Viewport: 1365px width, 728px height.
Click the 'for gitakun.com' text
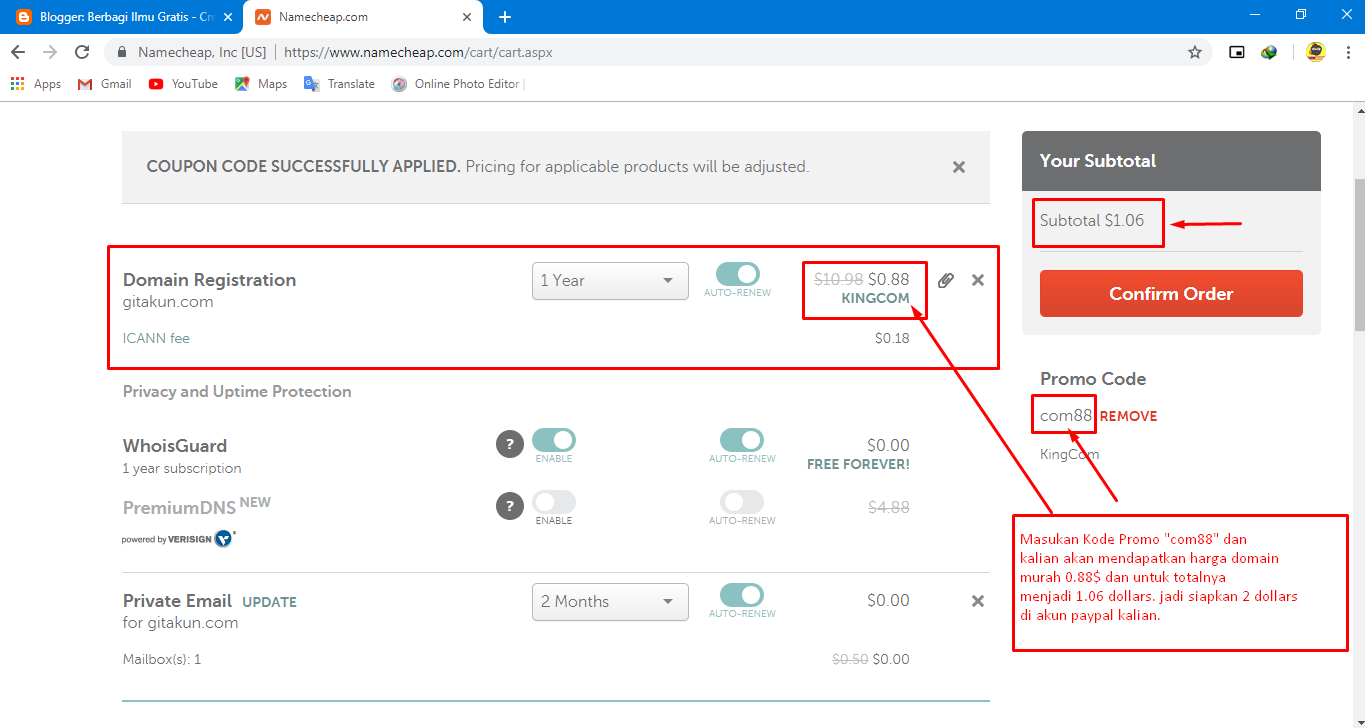[x=181, y=623]
